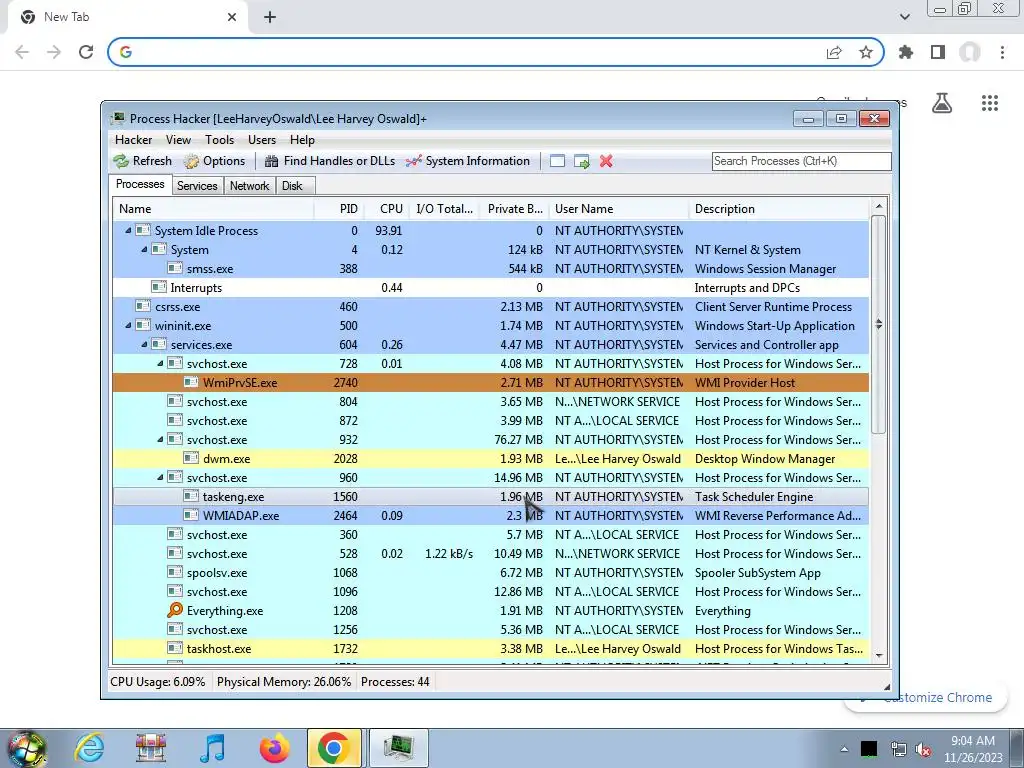Open the Hacker menu
The height and width of the screenshot is (768, 1024).
(133, 140)
